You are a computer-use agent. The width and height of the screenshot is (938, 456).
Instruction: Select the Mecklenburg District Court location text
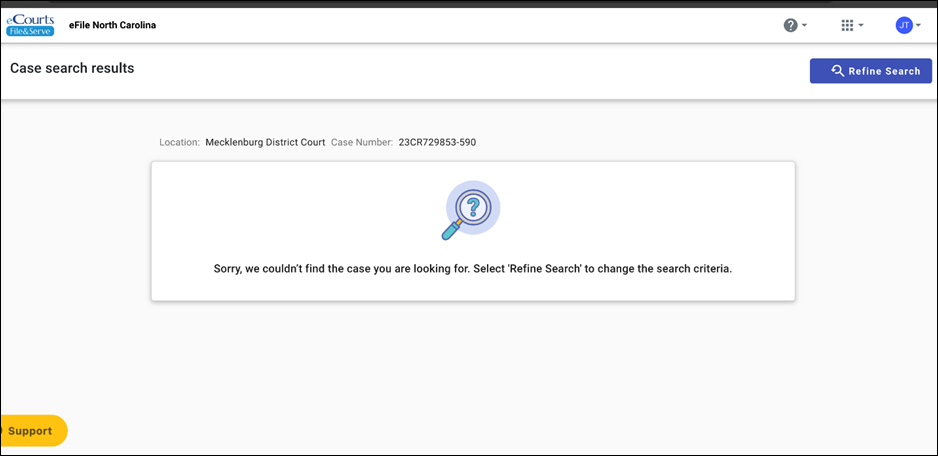pos(265,142)
